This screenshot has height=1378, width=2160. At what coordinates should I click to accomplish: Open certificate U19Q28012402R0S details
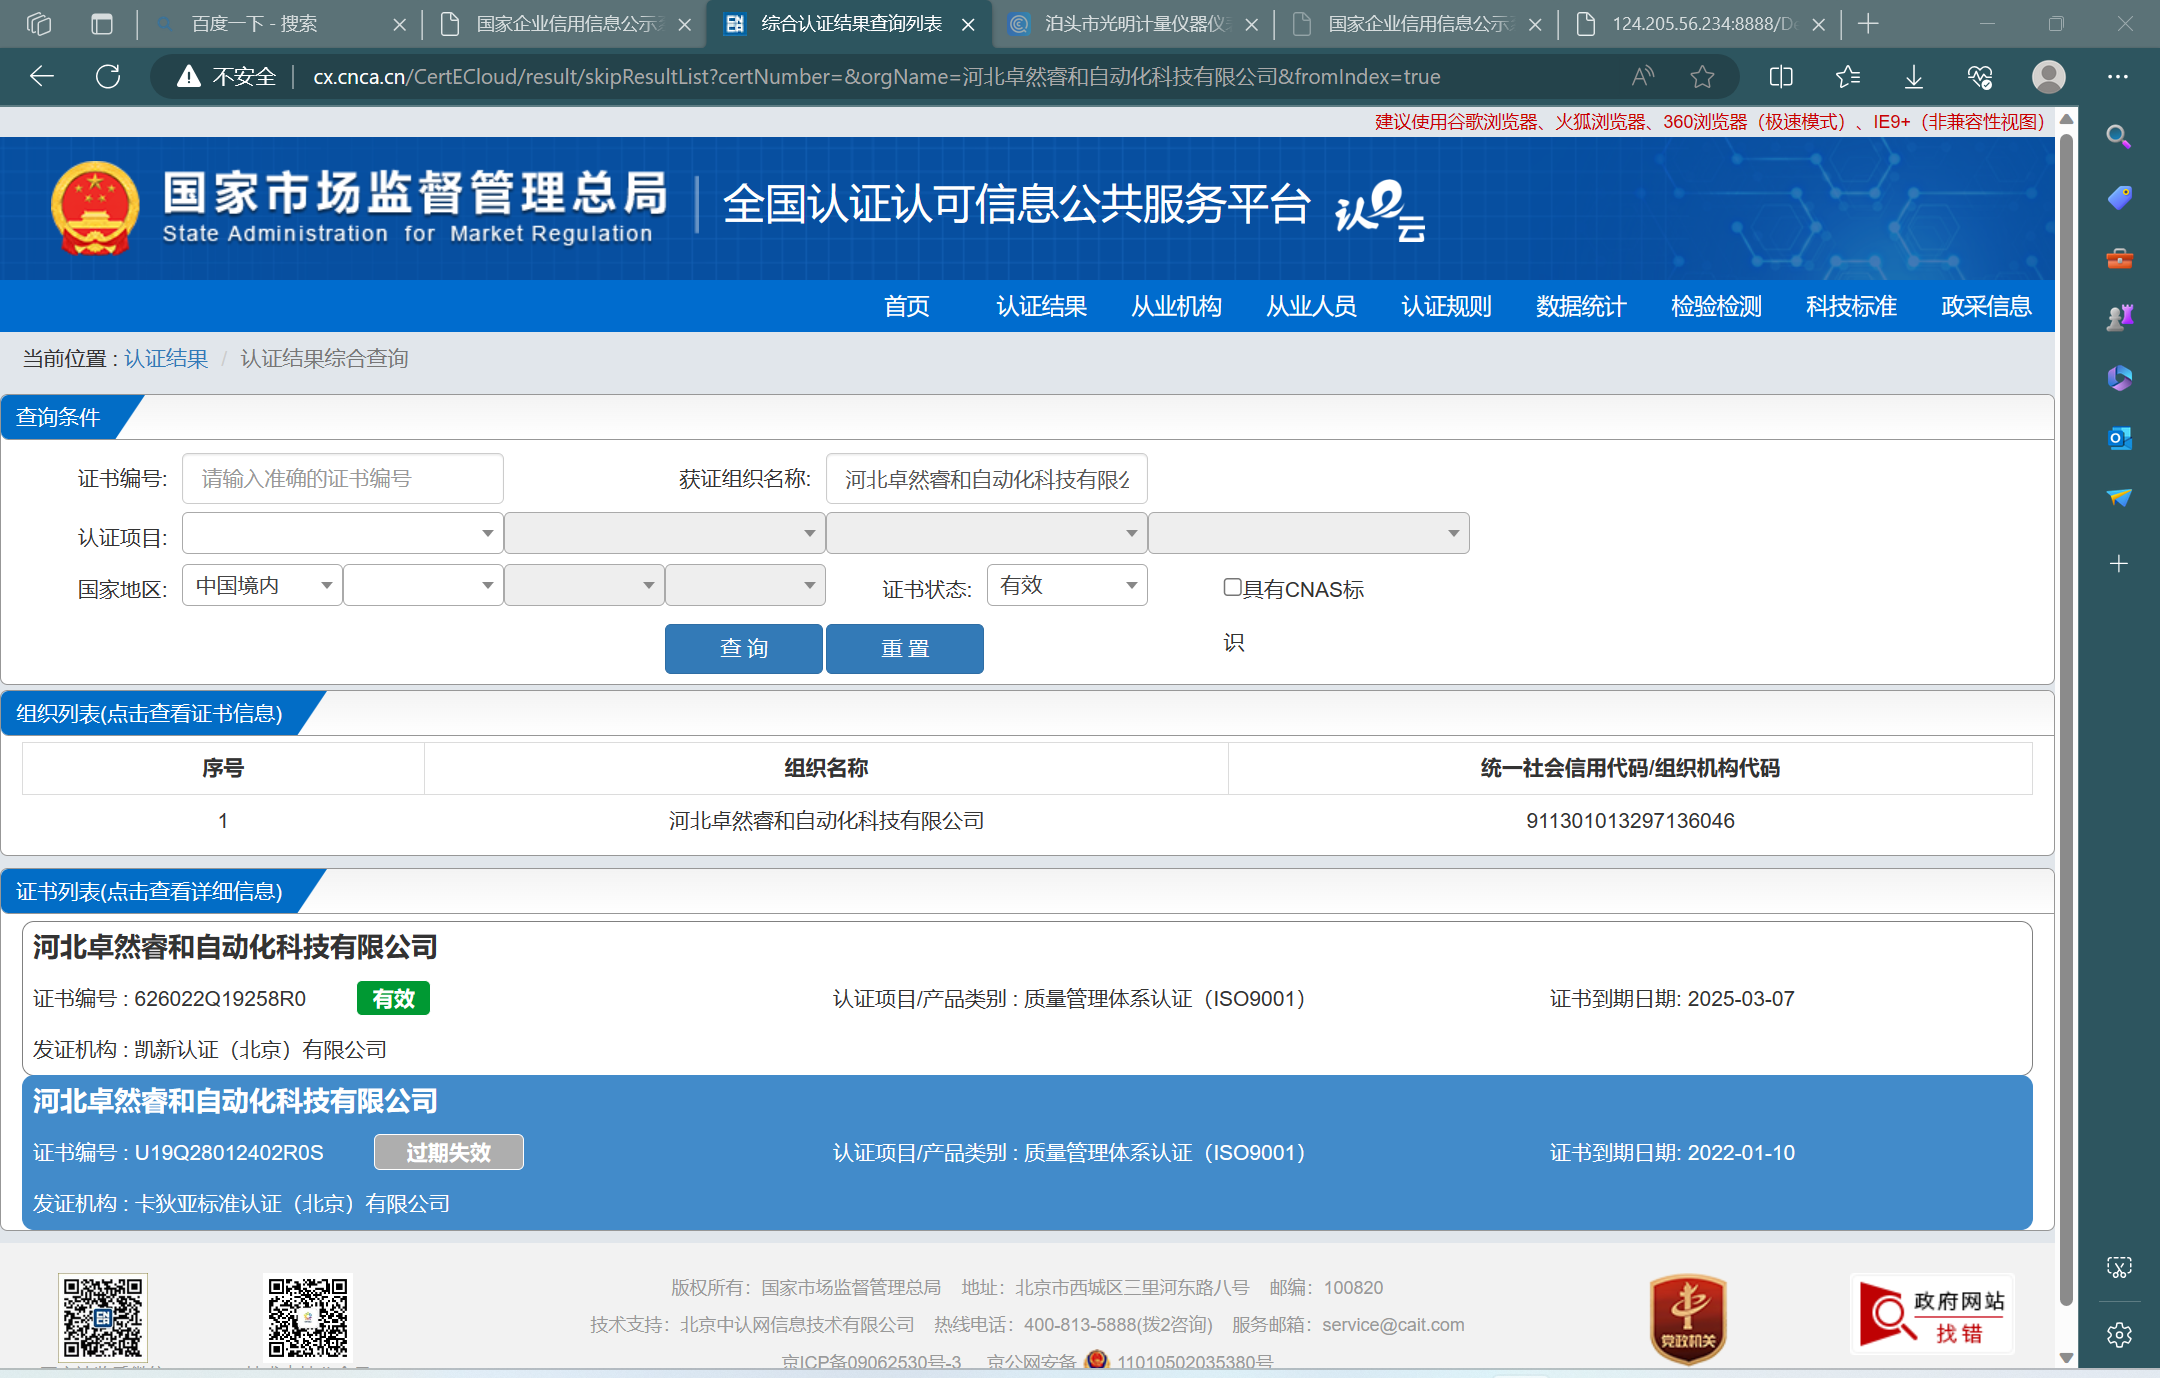click(1027, 1152)
